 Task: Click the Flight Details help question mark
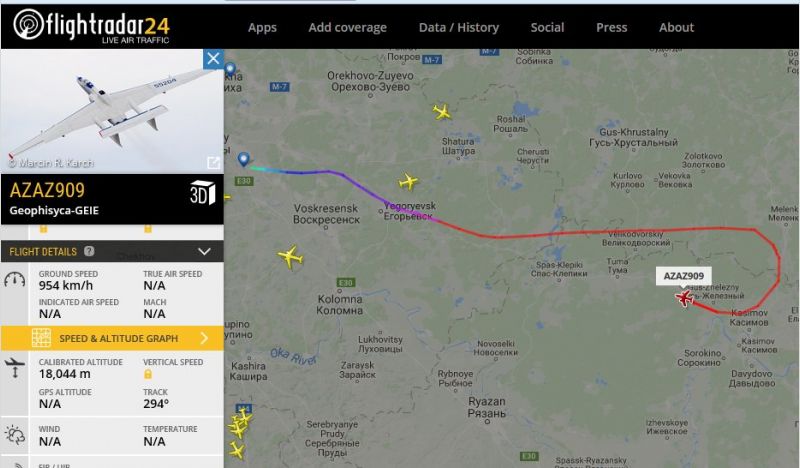point(89,251)
